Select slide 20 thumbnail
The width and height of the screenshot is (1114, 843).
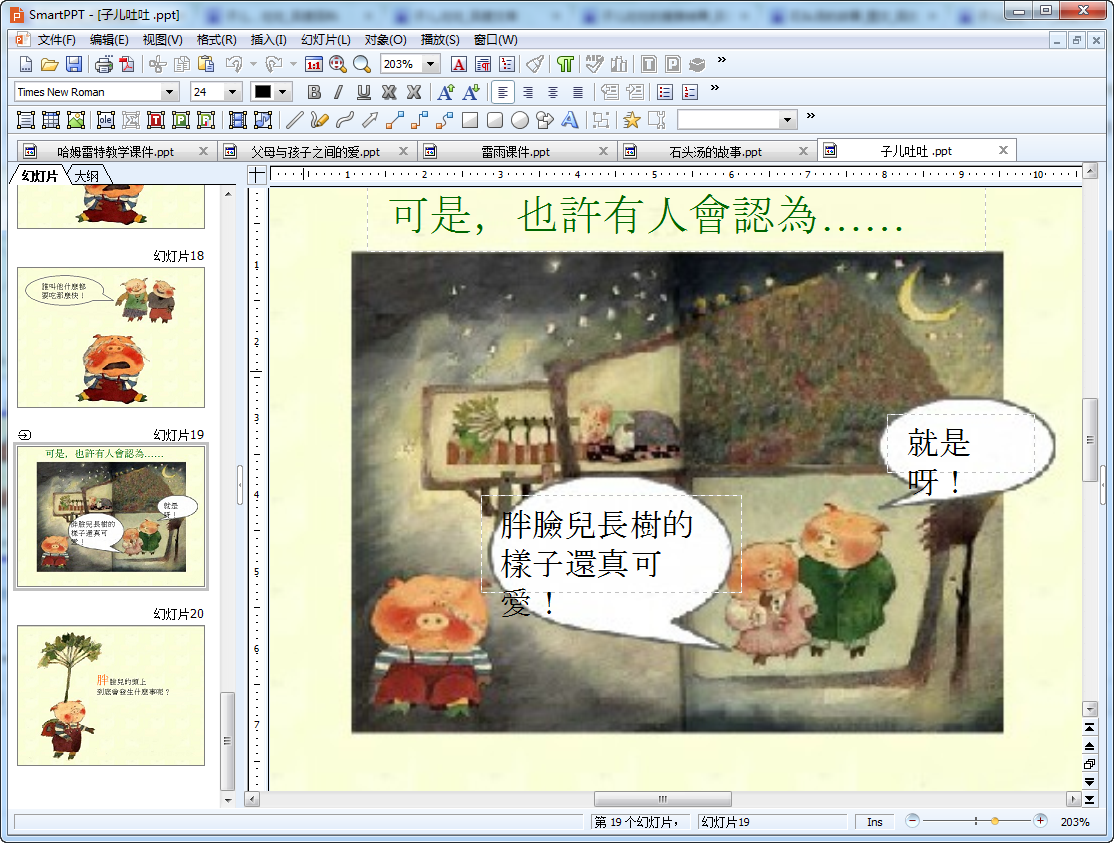[x=111, y=695]
